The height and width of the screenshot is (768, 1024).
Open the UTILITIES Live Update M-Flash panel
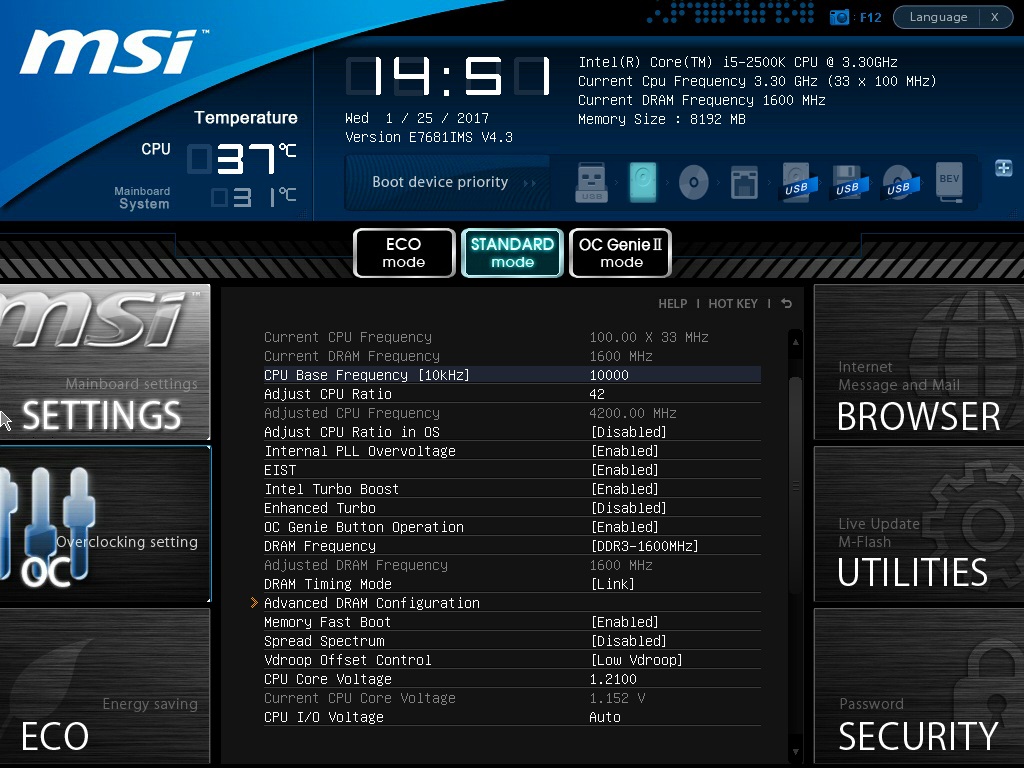(919, 524)
